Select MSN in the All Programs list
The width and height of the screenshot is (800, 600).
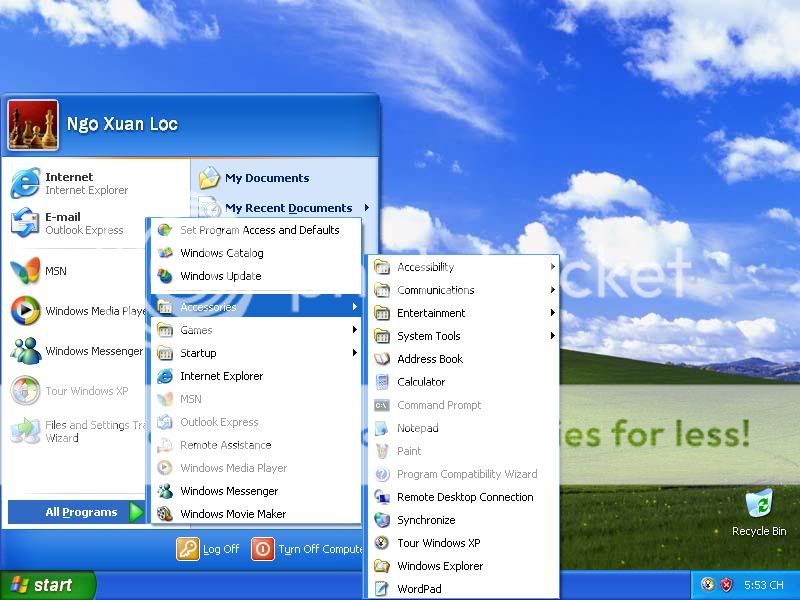(x=256, y=399)
